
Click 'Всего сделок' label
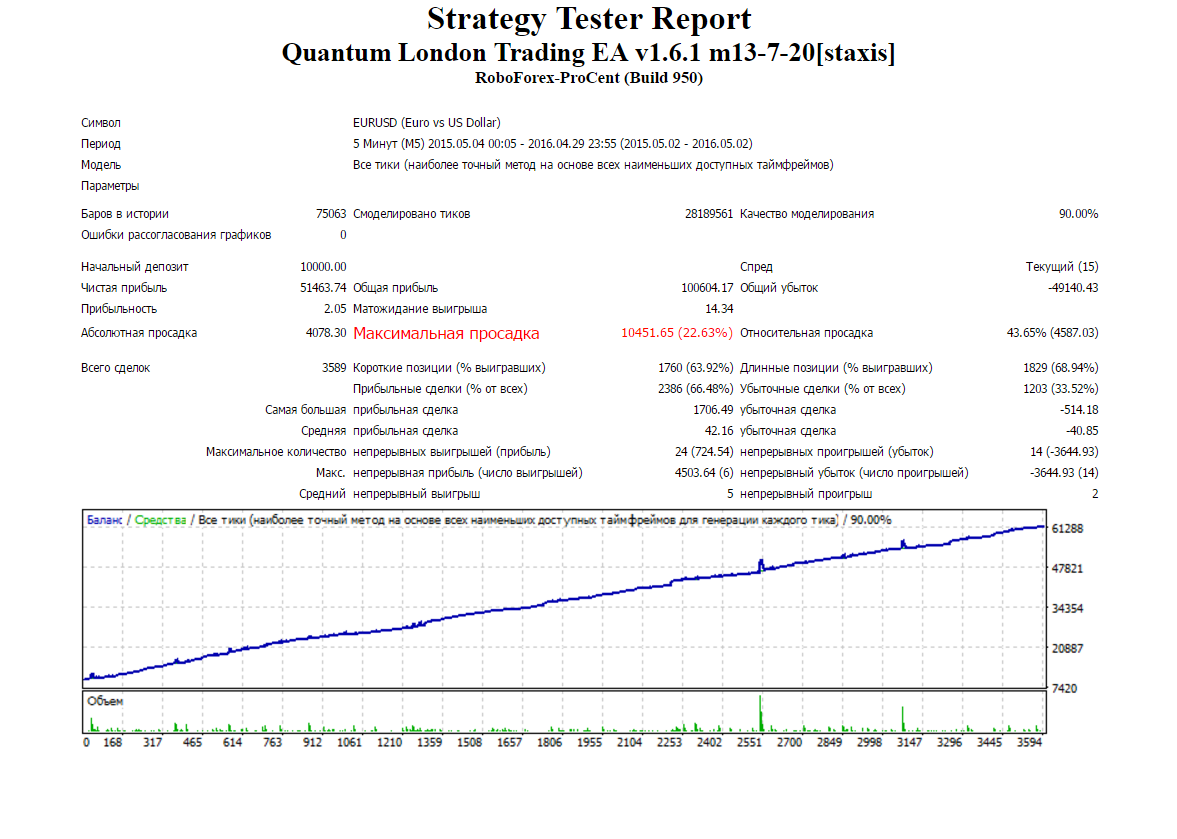(x=116, y=368)
